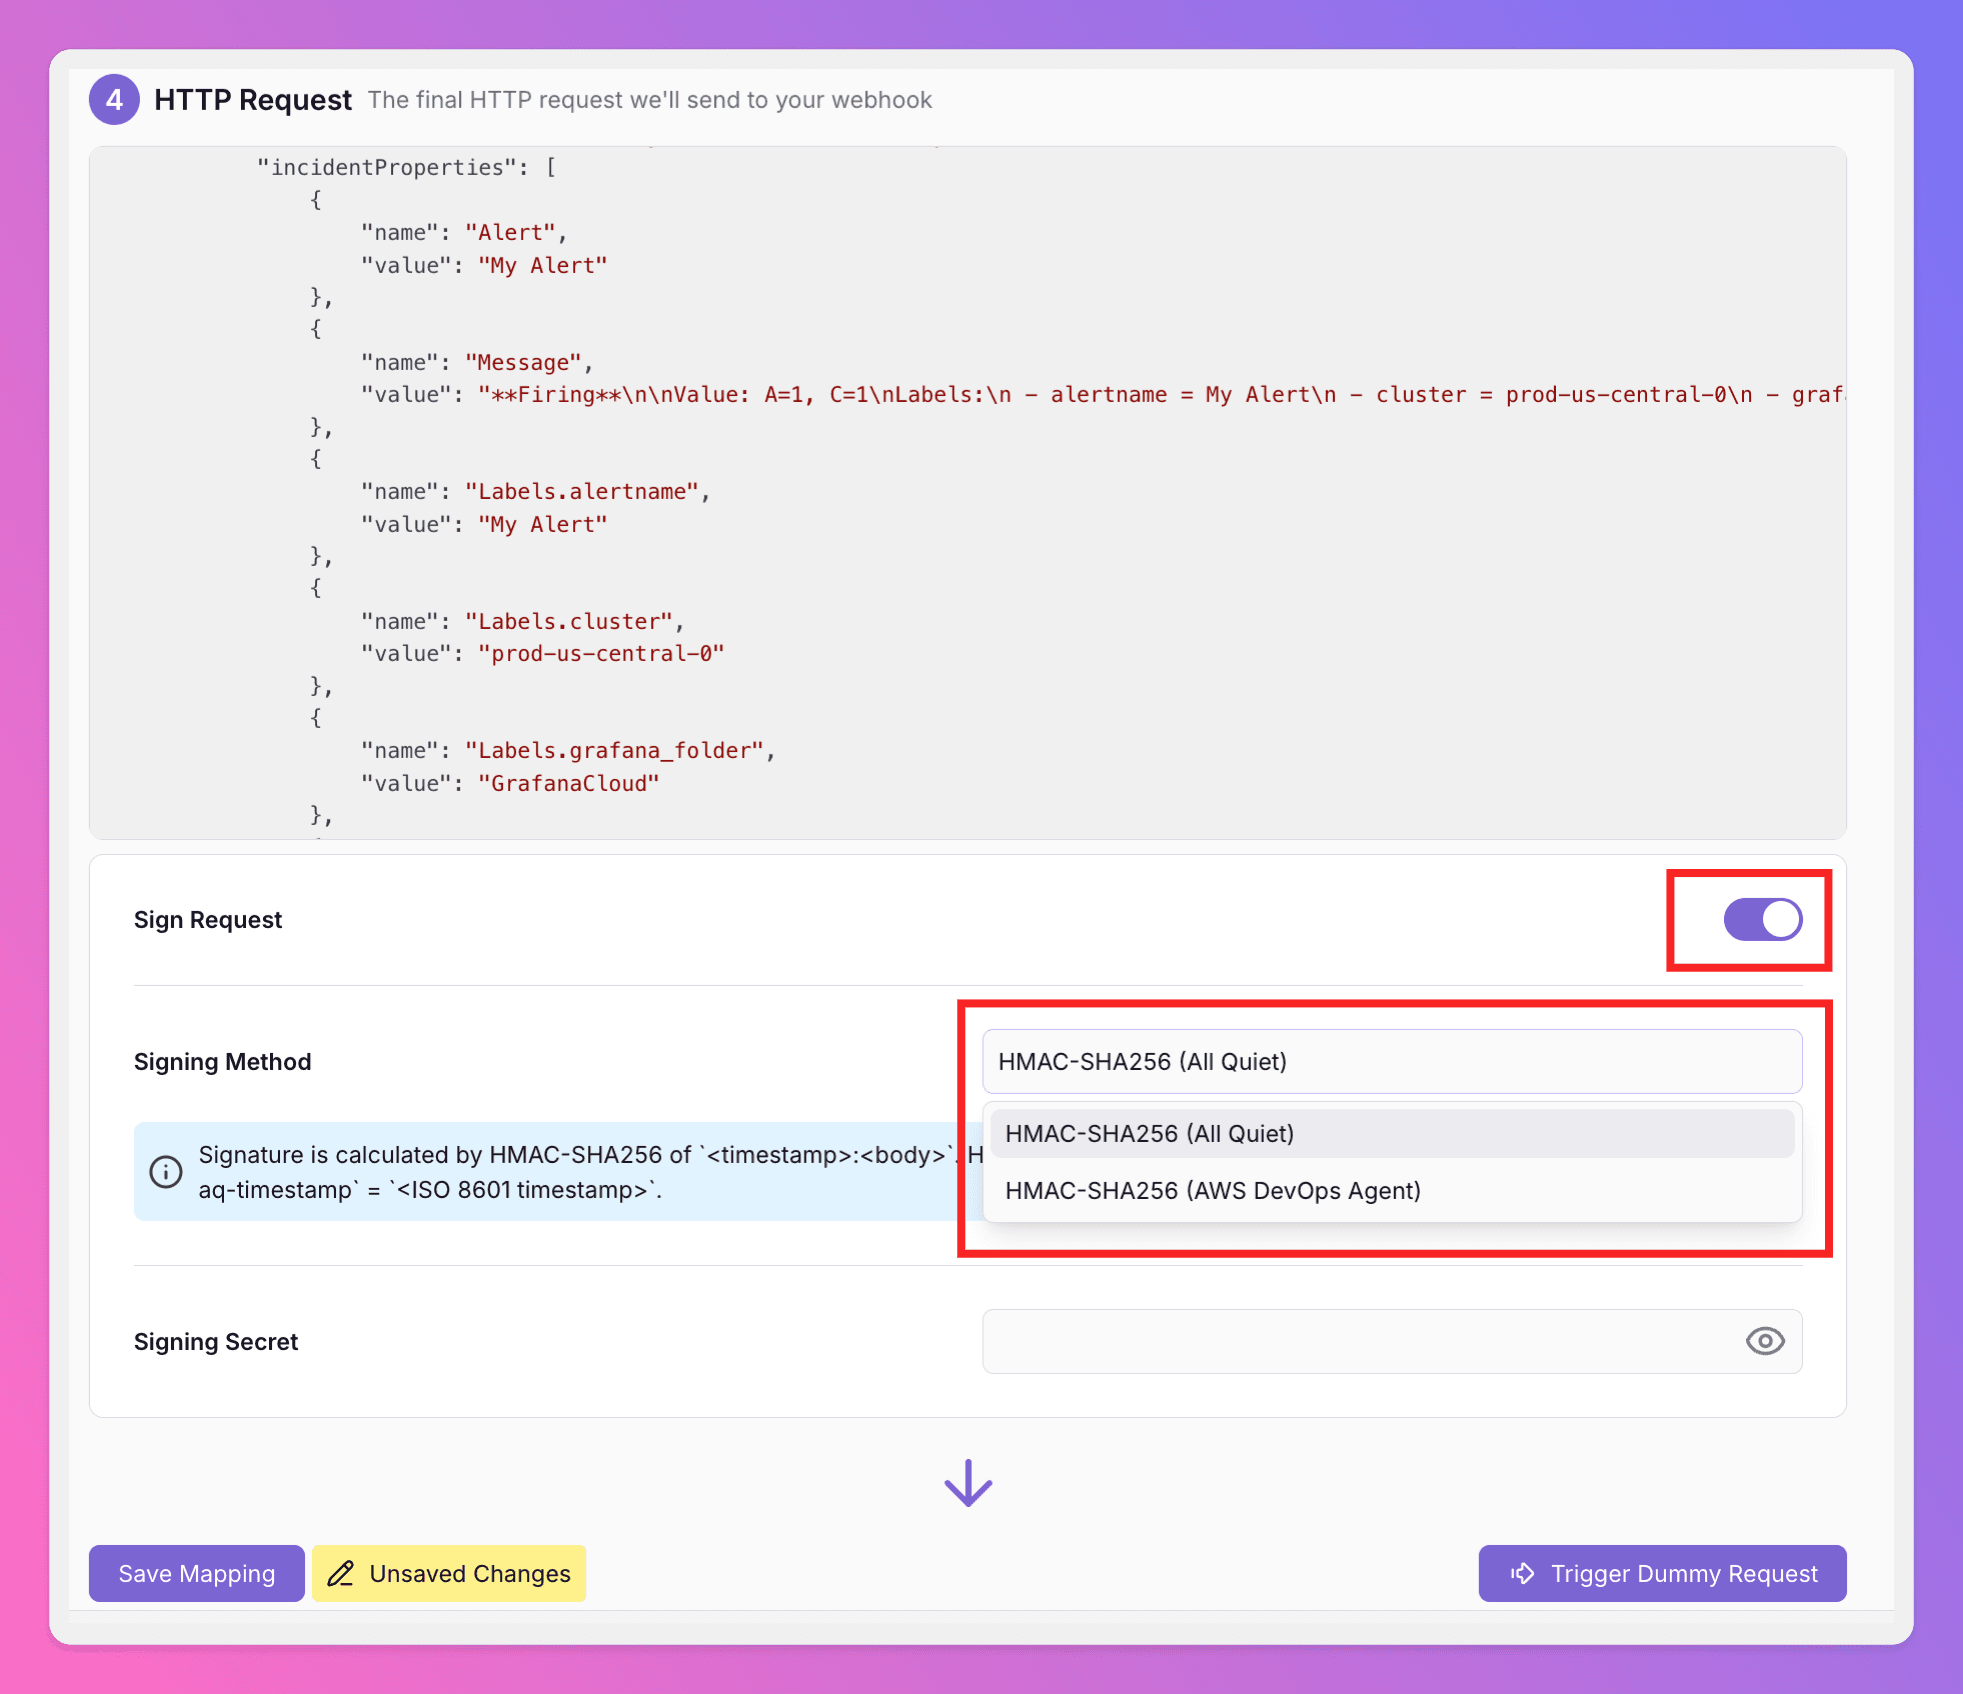Toggle the Sign Request switch off

click(1762, 919)
